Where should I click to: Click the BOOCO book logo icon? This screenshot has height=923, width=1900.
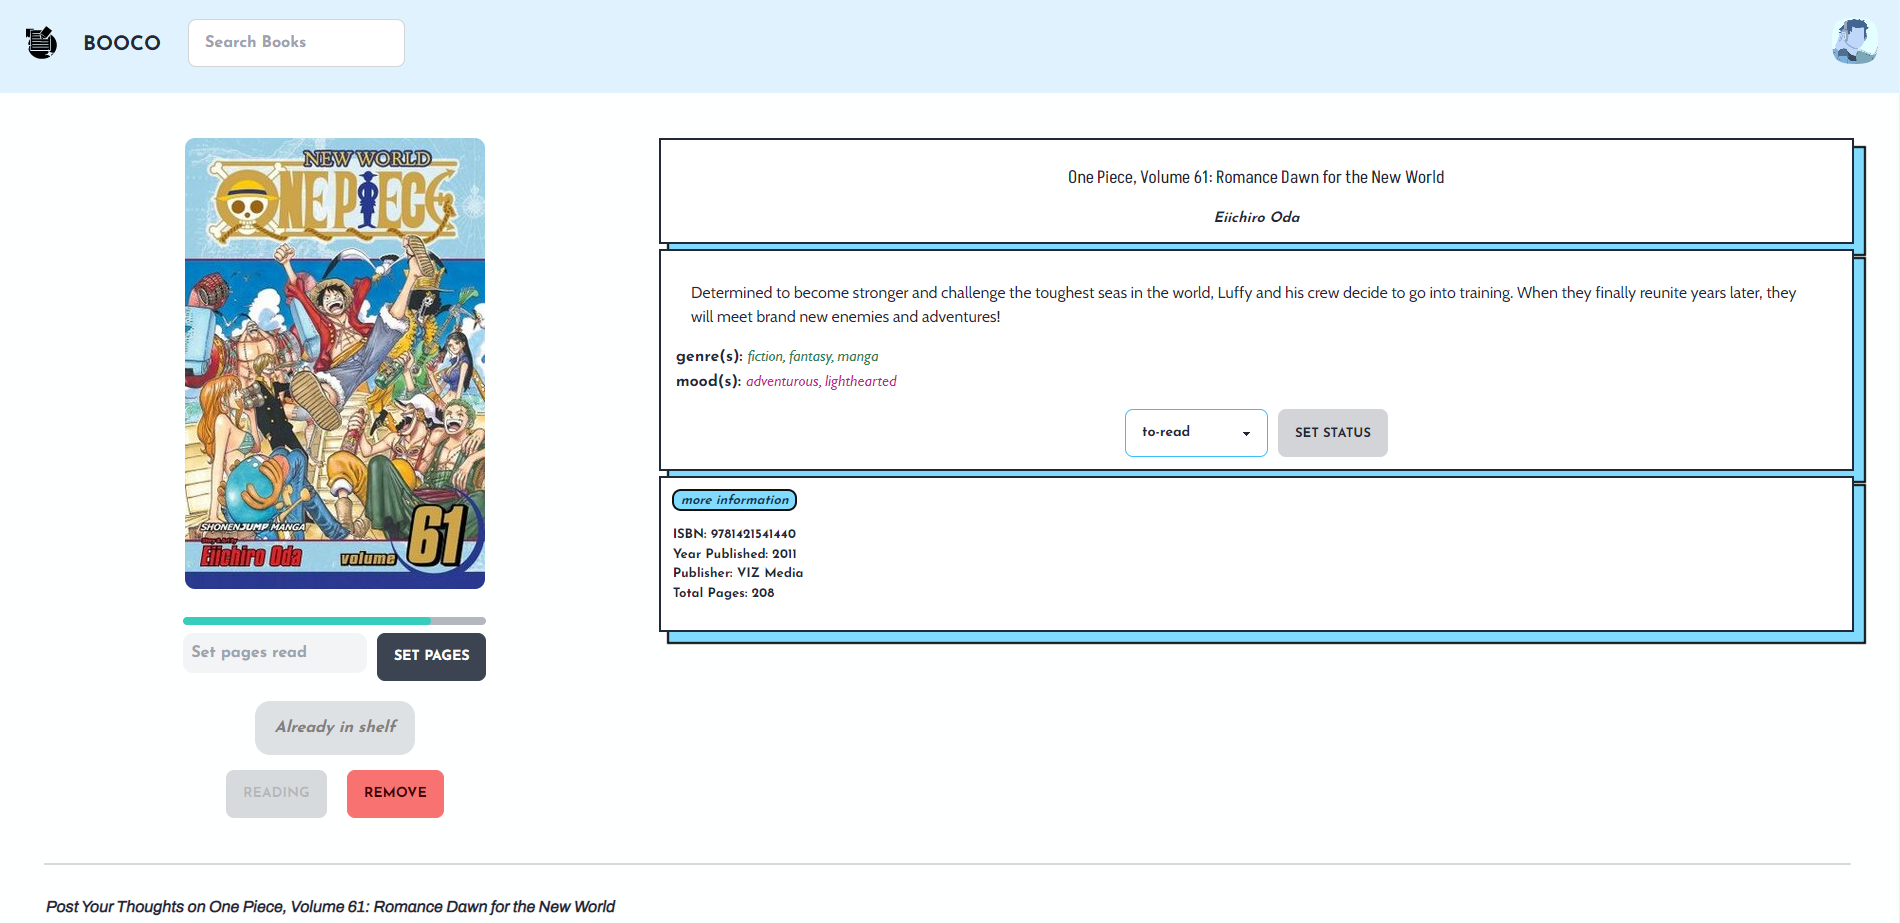(41, 43)
